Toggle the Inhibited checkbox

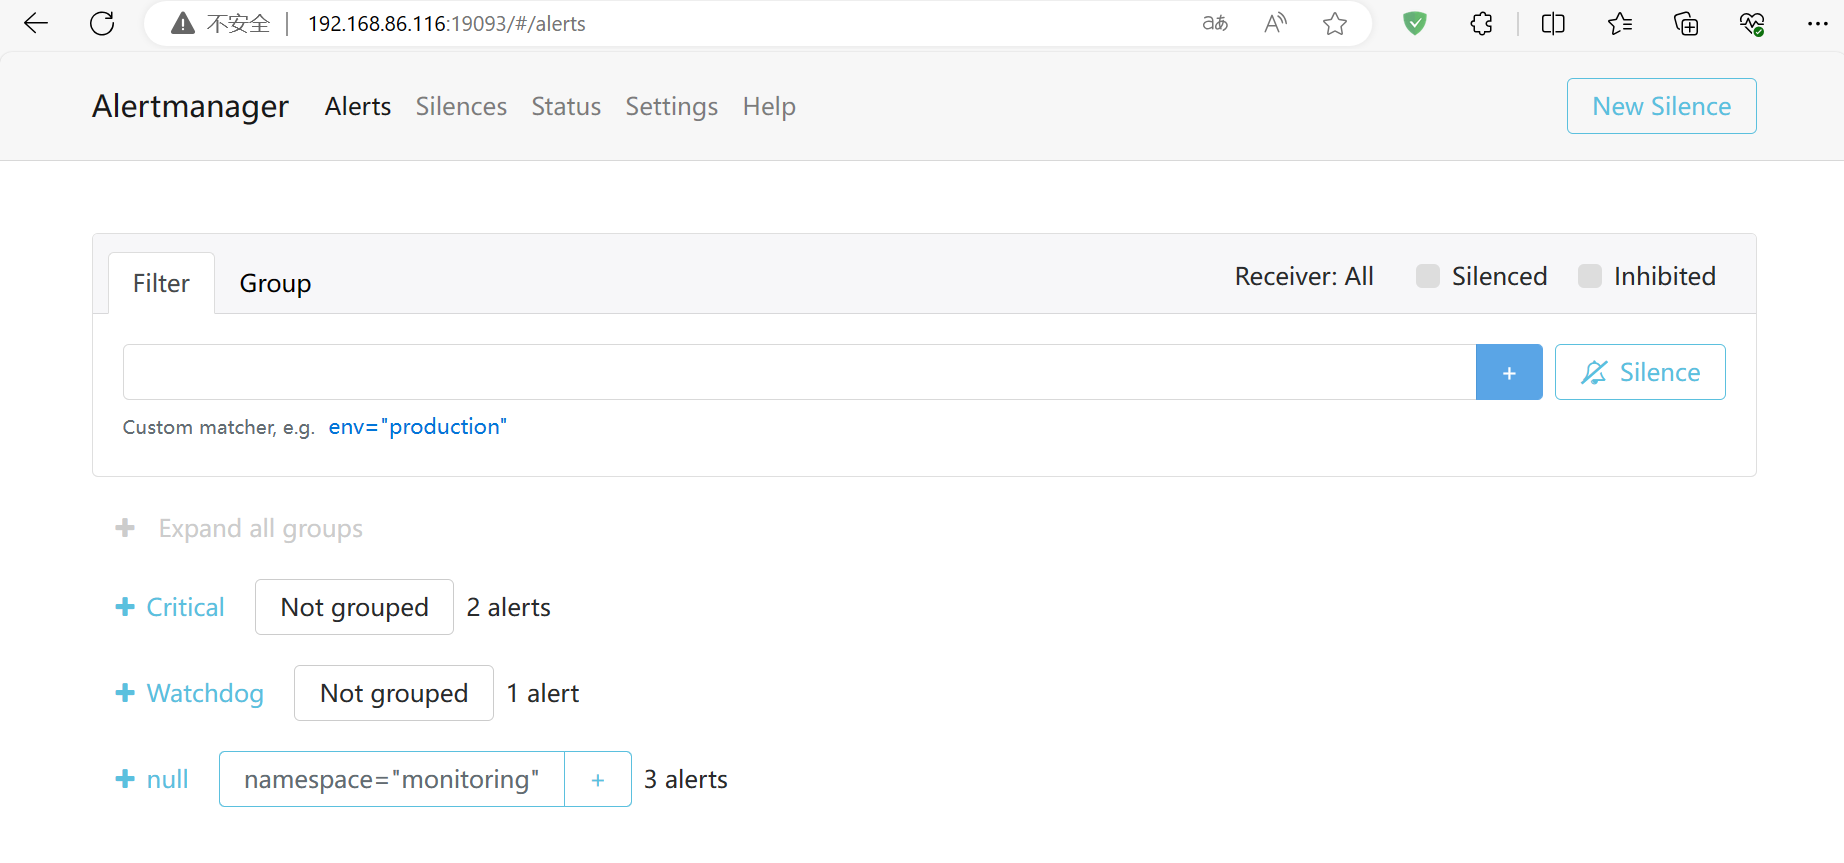(x=1590, y=276)
